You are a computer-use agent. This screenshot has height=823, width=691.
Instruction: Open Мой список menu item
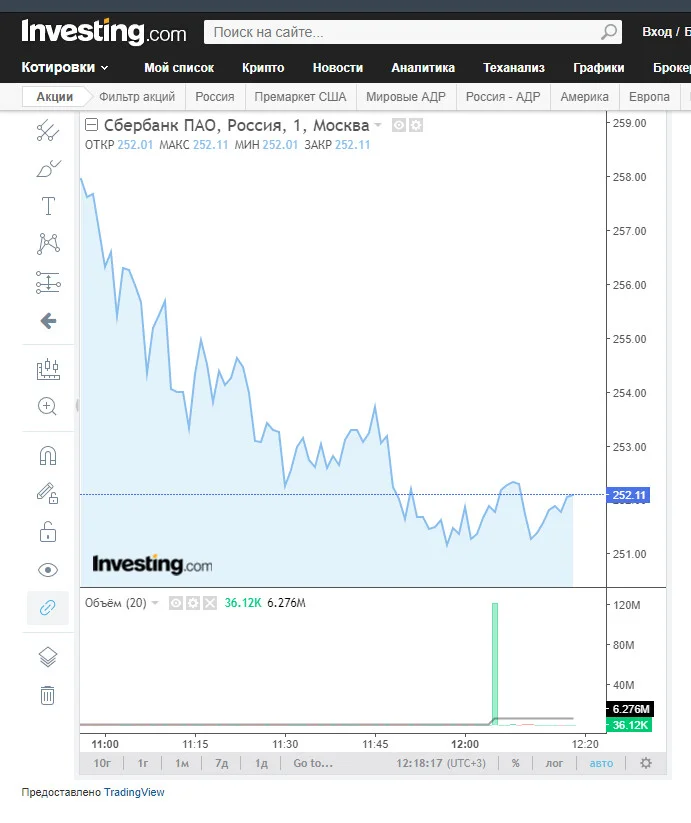179,68
